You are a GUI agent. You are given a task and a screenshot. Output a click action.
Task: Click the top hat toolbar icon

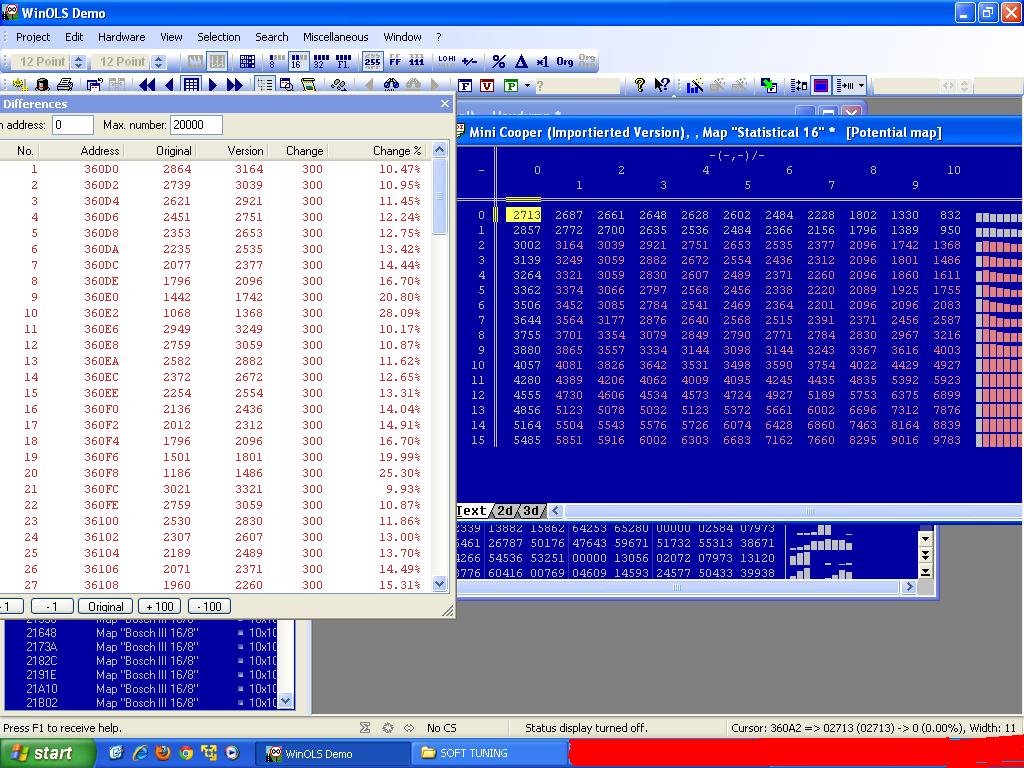(x=42, y=85)
